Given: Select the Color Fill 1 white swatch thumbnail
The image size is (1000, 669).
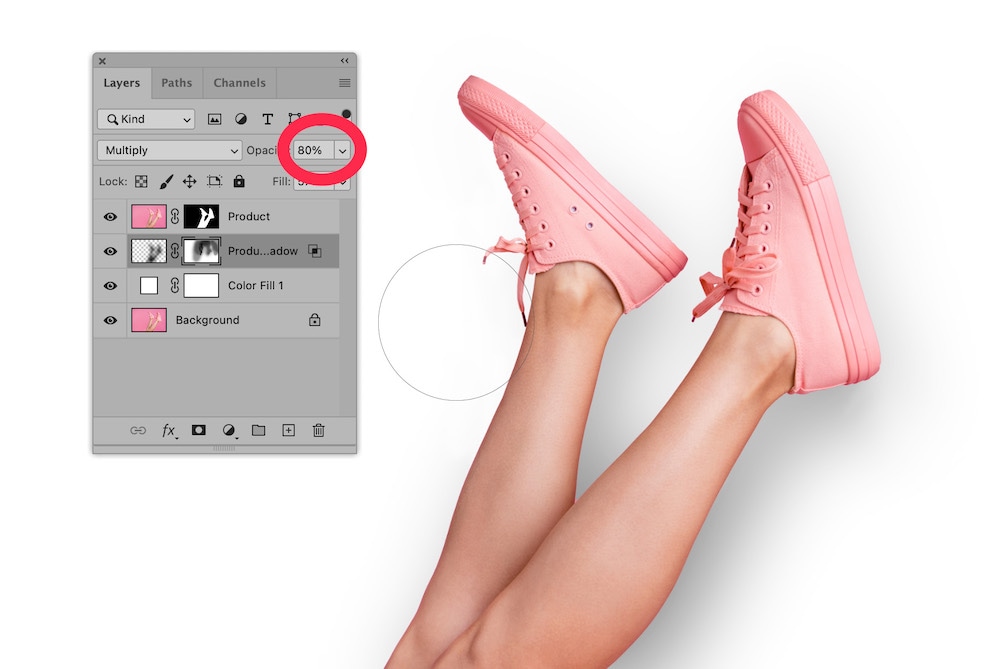Looking at the screenshot, I should click(149, 286).
